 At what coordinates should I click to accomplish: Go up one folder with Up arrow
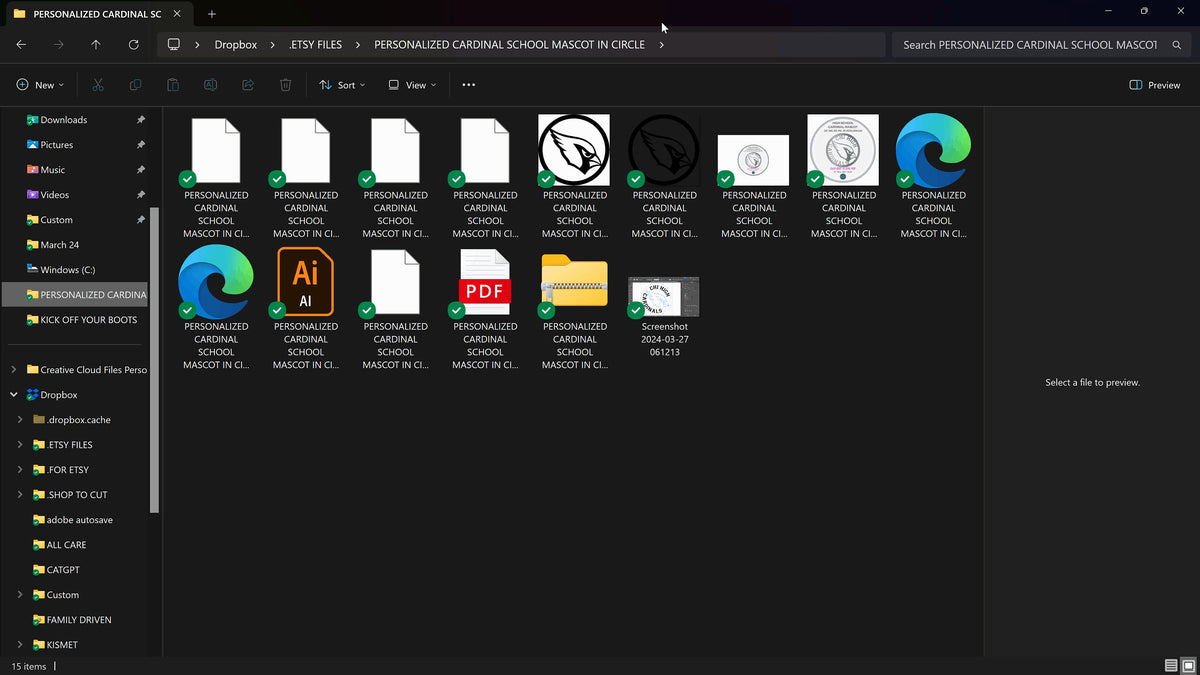pyautogui.click(x=96, y=45)
